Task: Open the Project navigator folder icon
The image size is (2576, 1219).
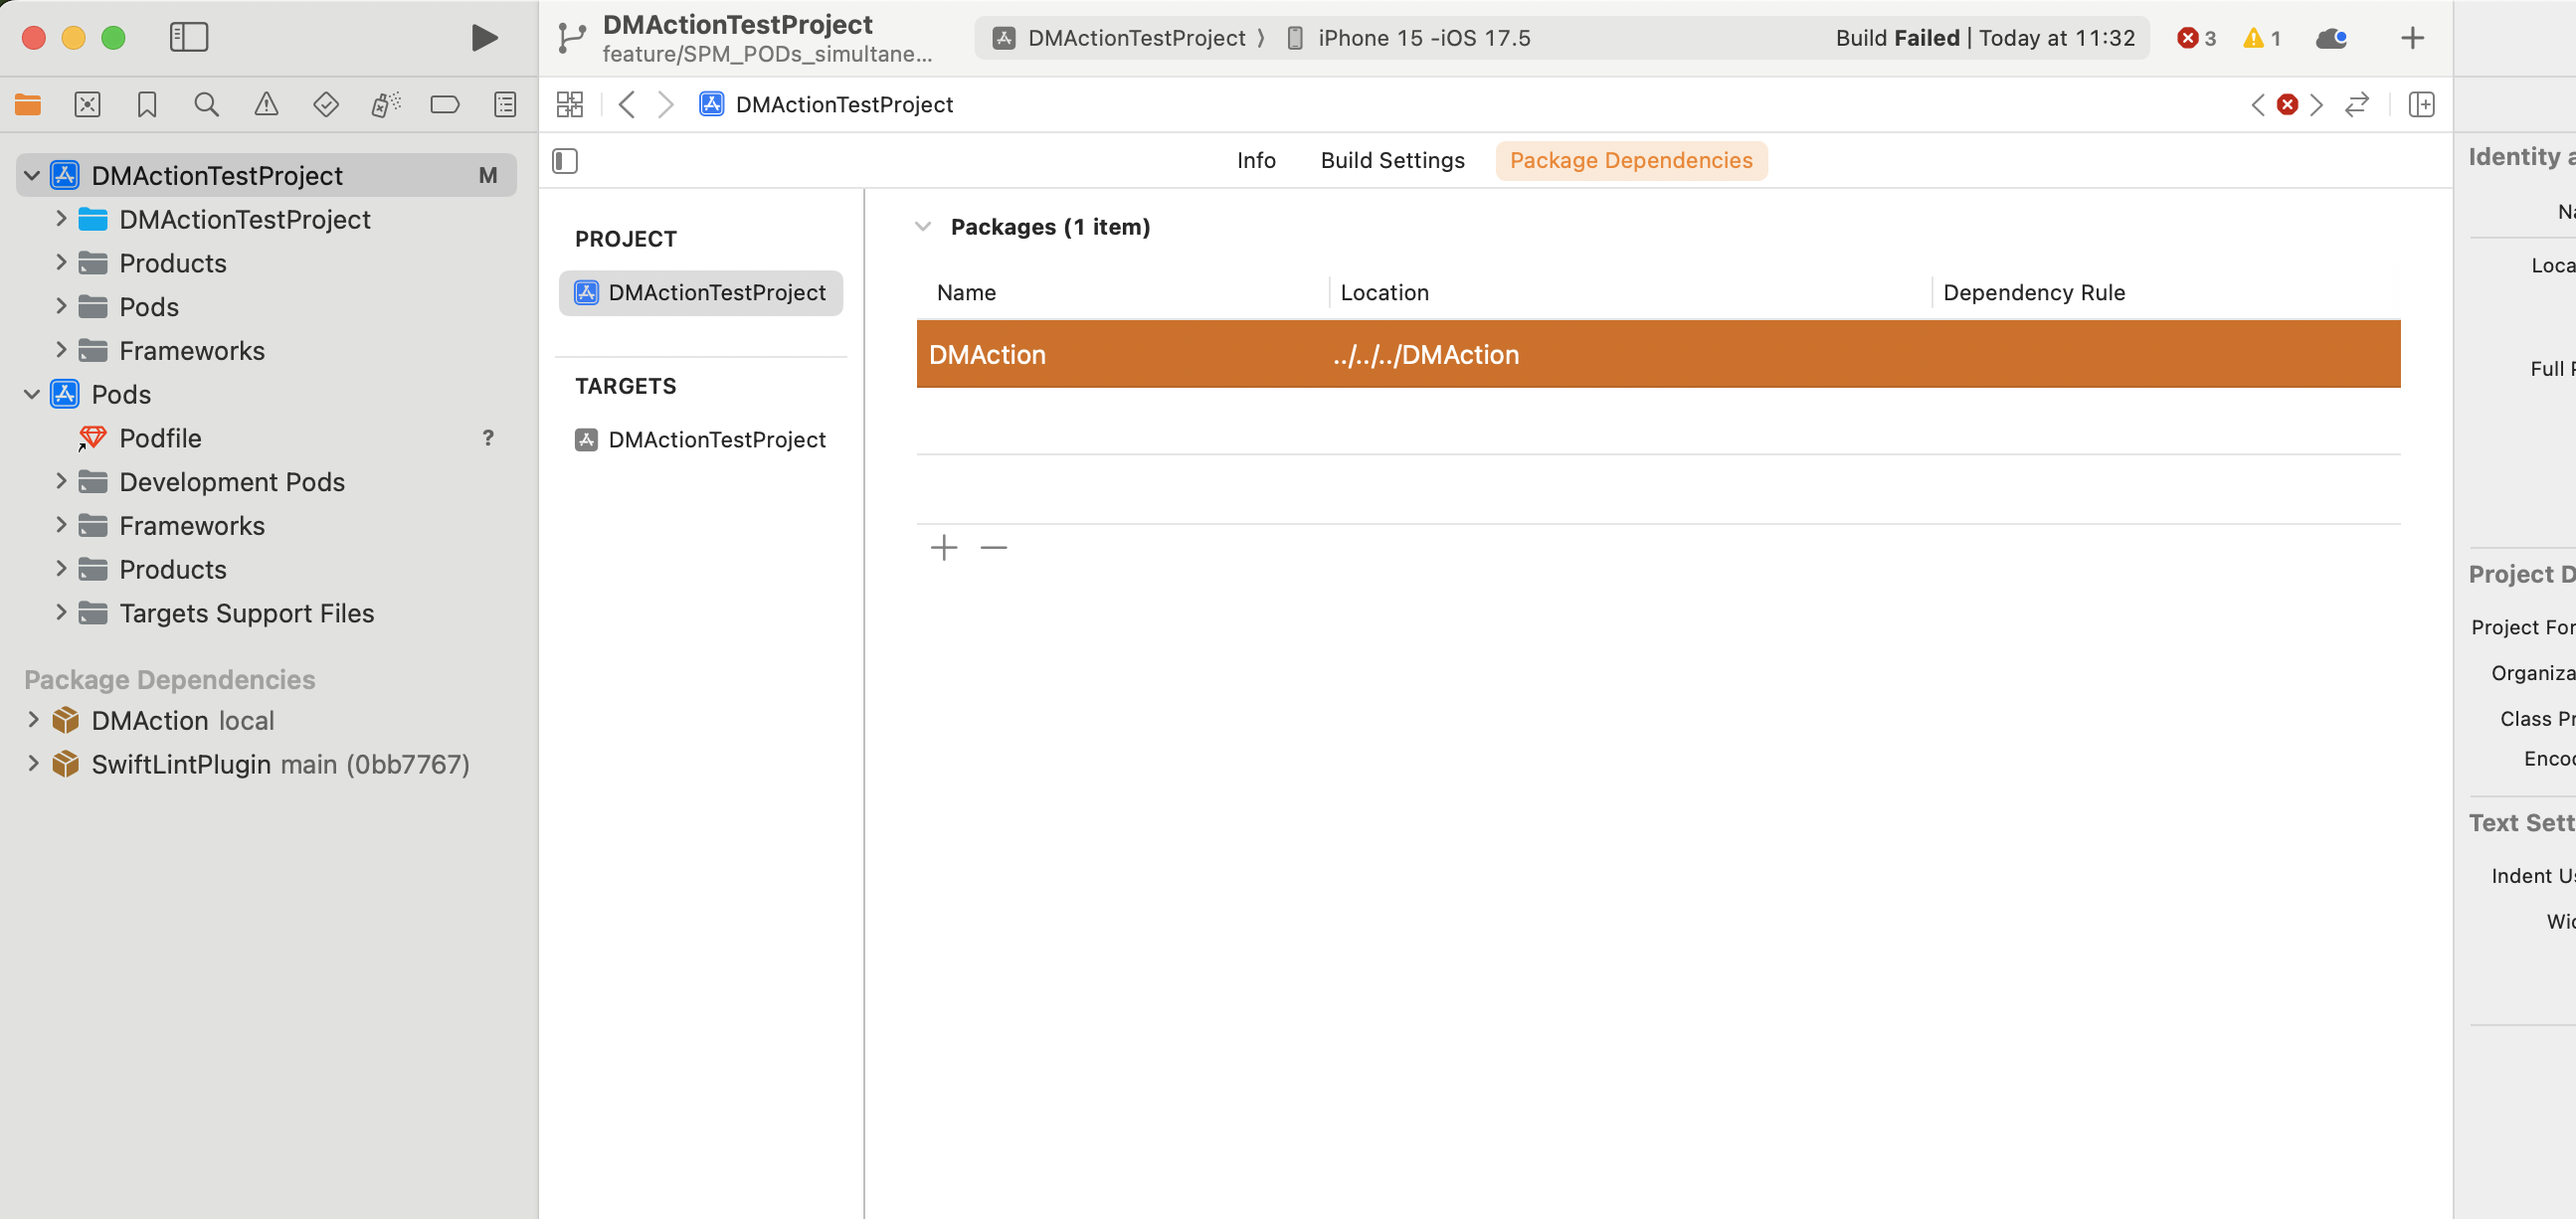Action: click(28, 104)
